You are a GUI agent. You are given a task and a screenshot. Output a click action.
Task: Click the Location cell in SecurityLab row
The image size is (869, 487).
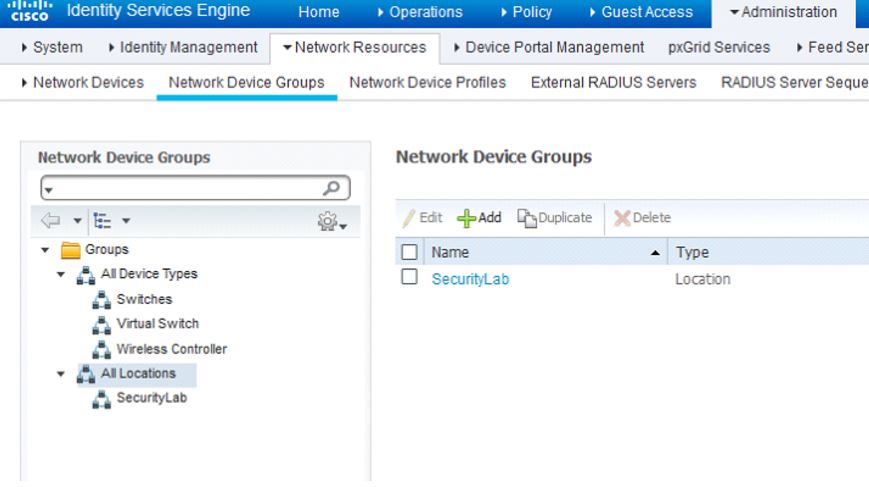pos(702,279)
